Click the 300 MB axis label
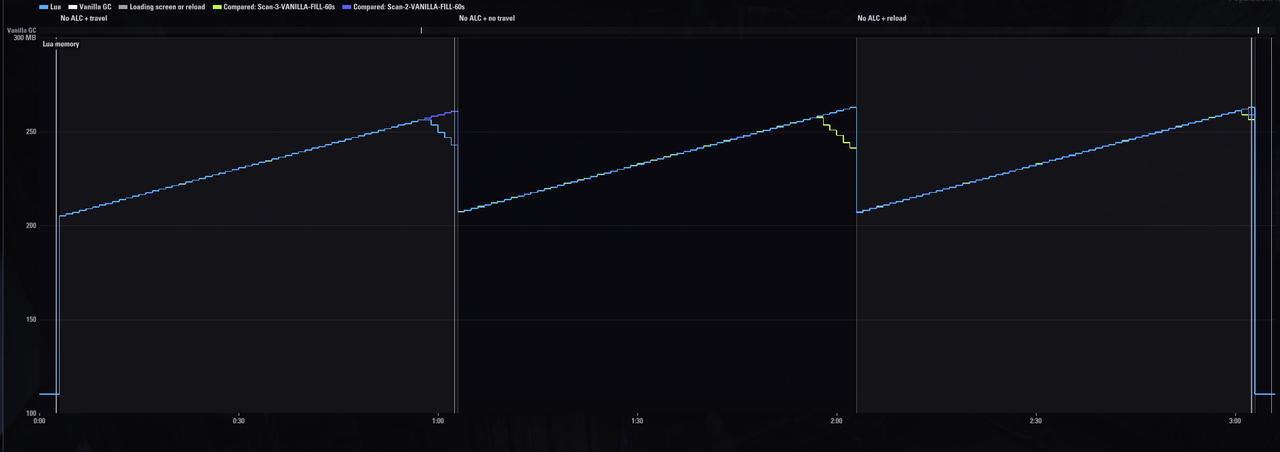 pyautogui.click(x=25, y=37)
